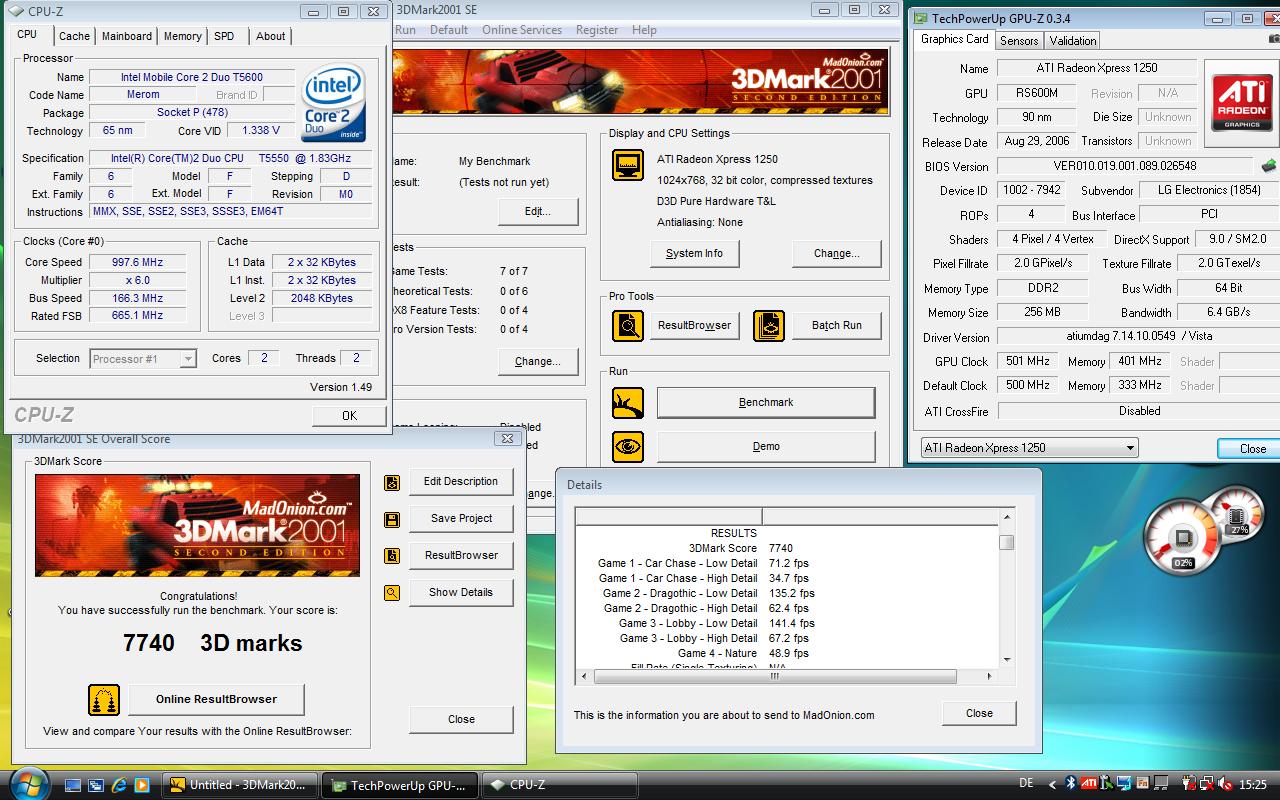Click the Details horizontal scrollbar right arrow

pos(990,677)
